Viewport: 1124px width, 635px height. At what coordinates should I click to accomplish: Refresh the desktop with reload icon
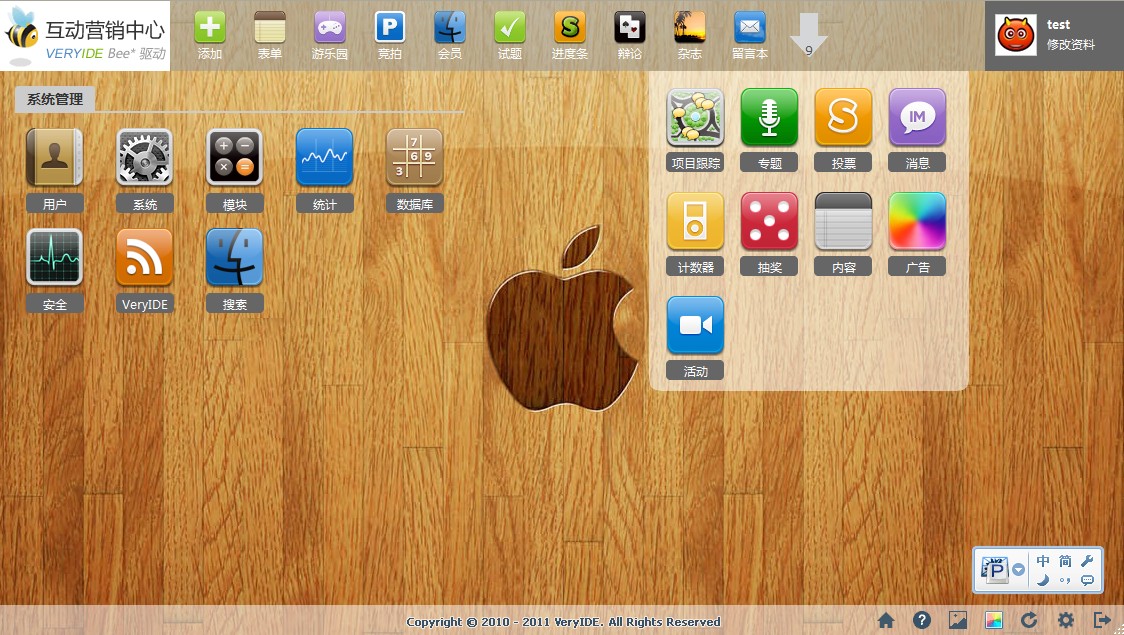(x=1029, y=620)
